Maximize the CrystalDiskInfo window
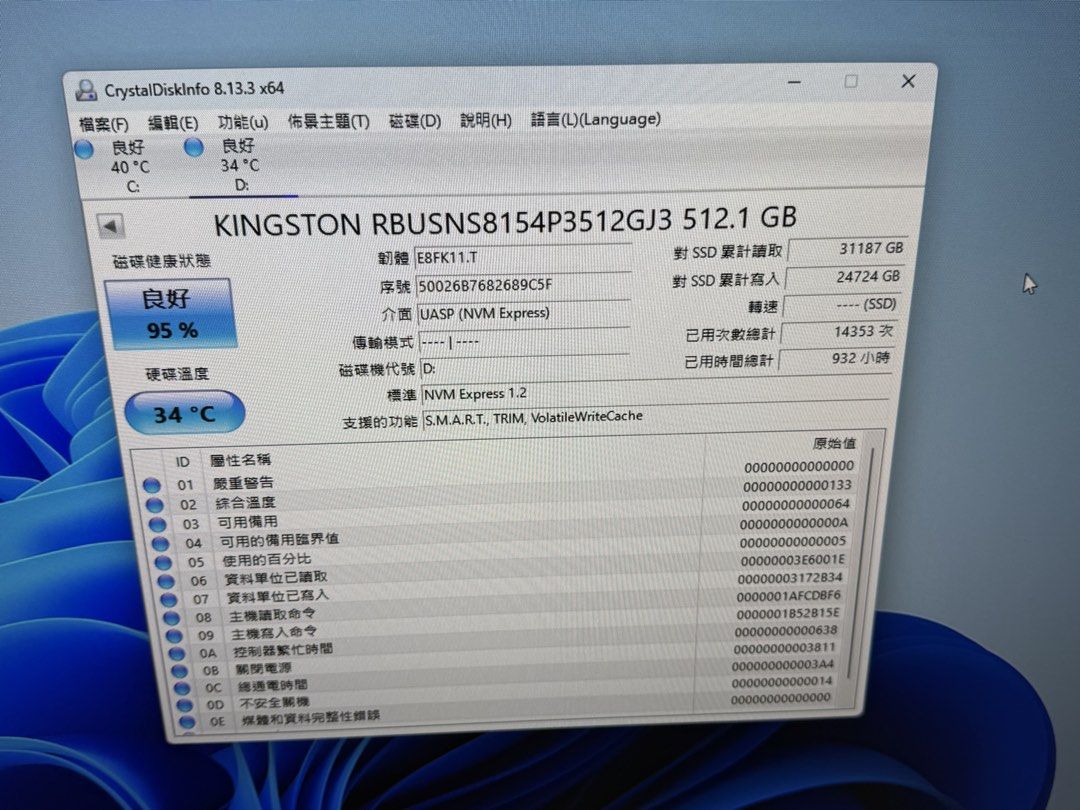This screenshot has width=1080, height=810. coord(851,82)
